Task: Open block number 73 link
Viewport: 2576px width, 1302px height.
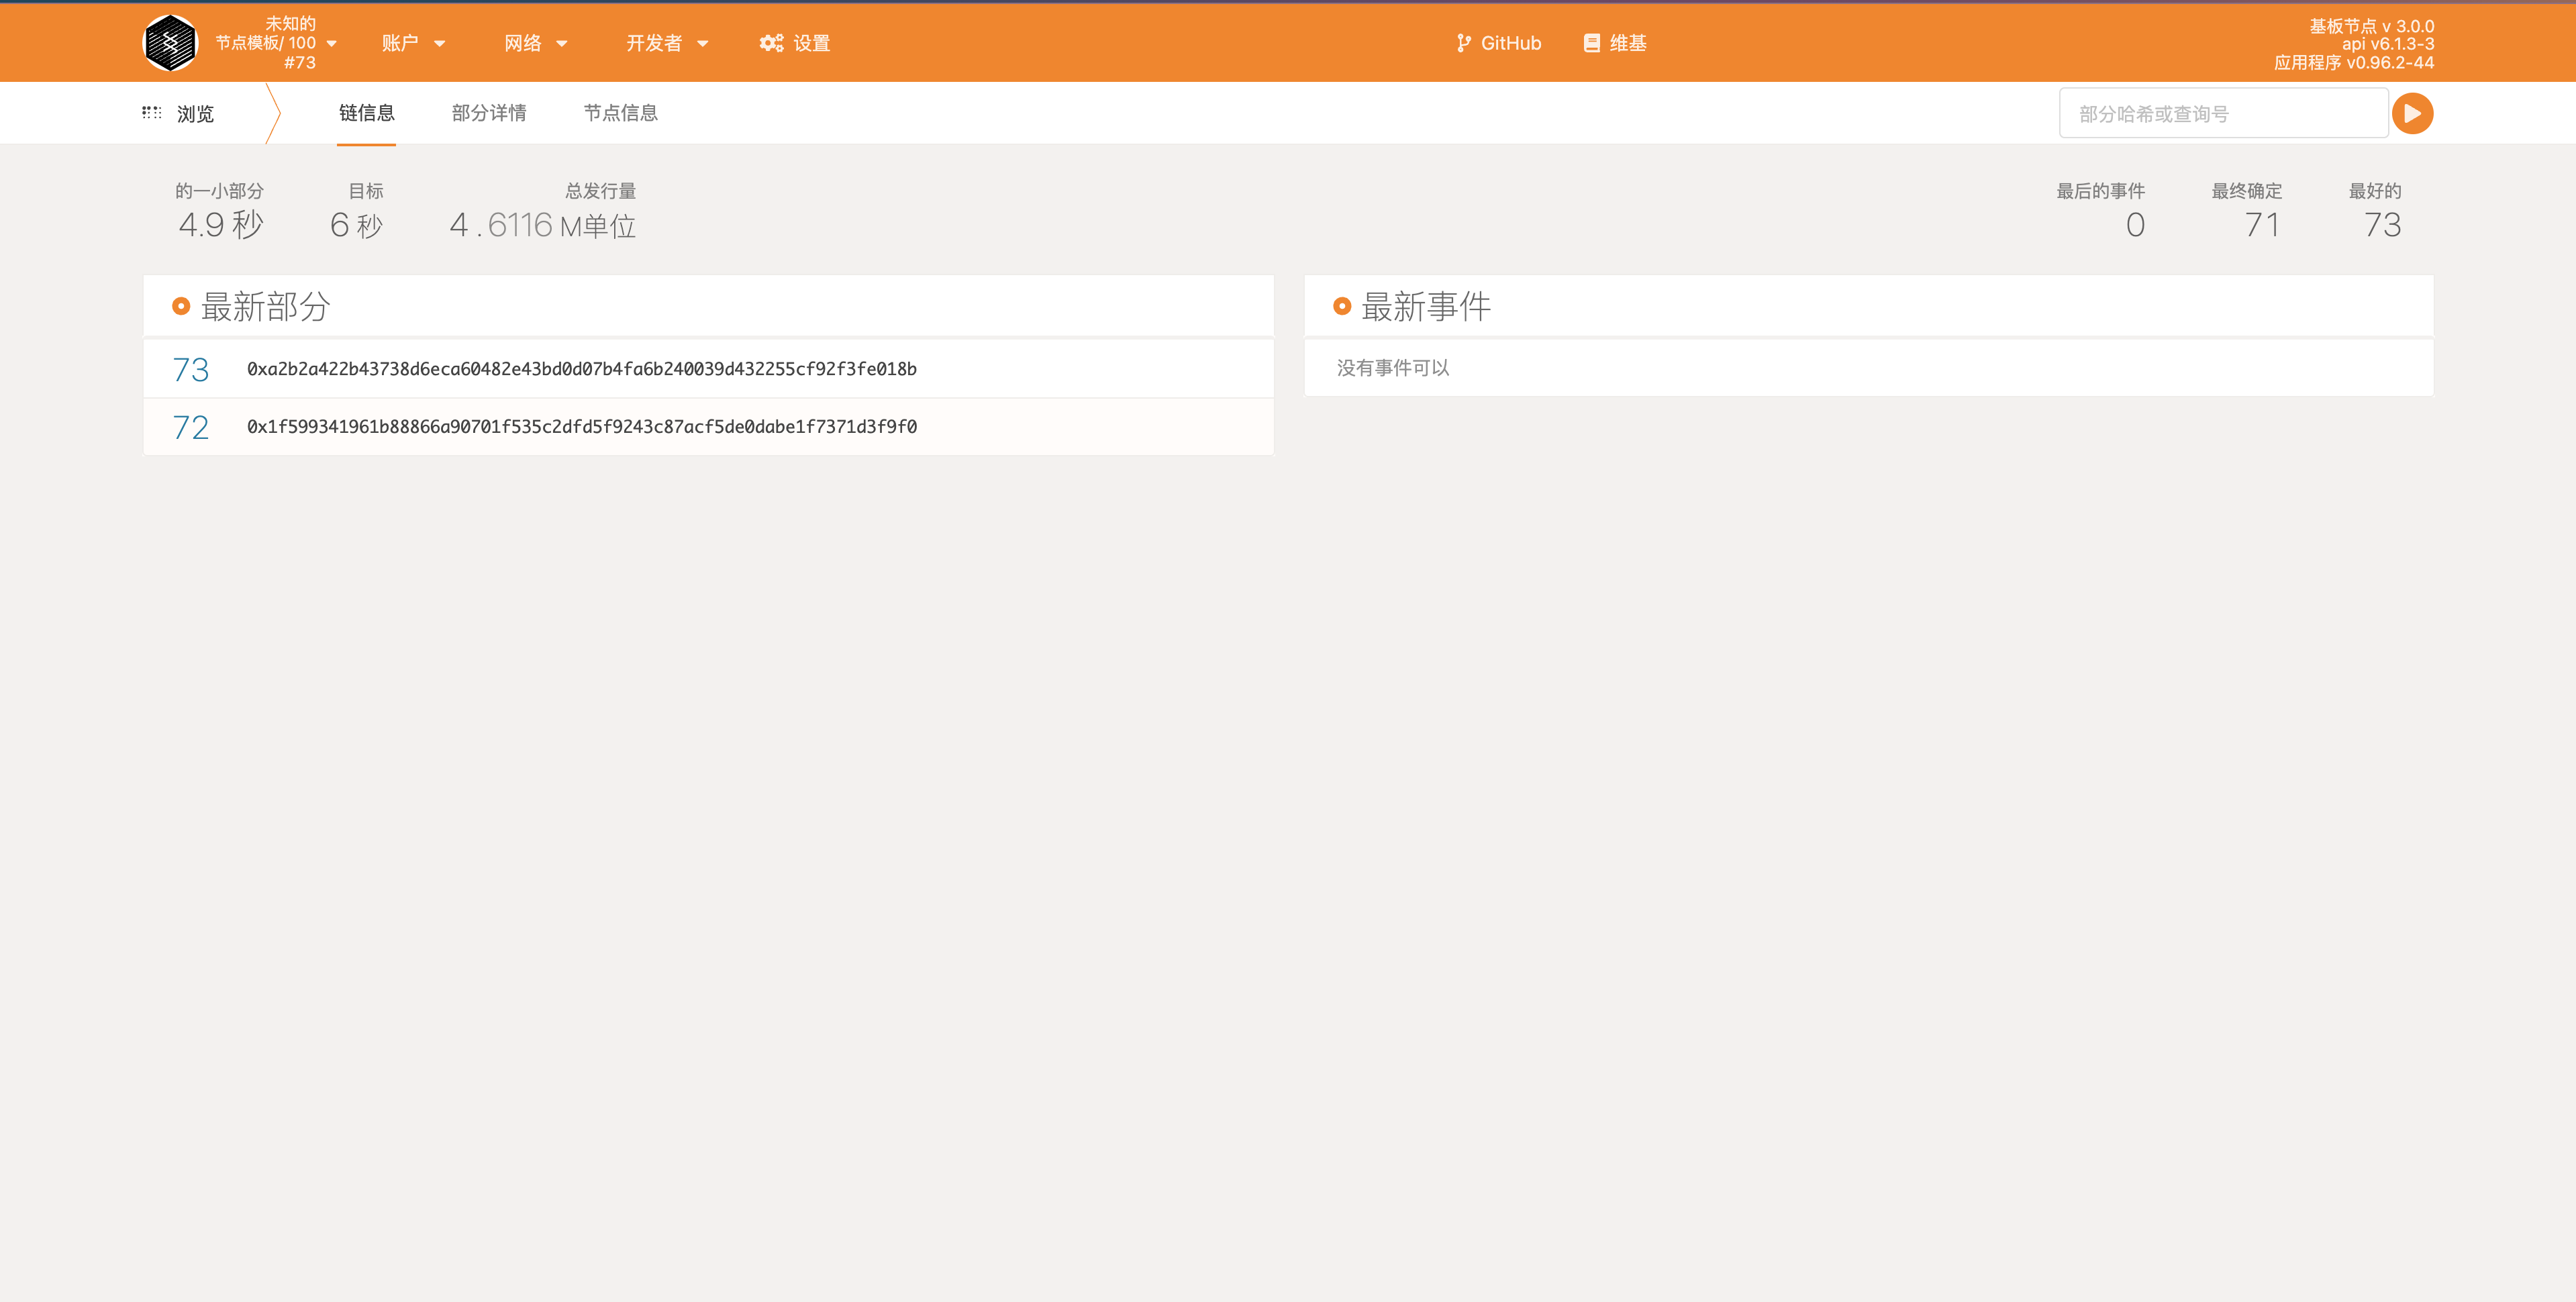Action: (190, 369)
